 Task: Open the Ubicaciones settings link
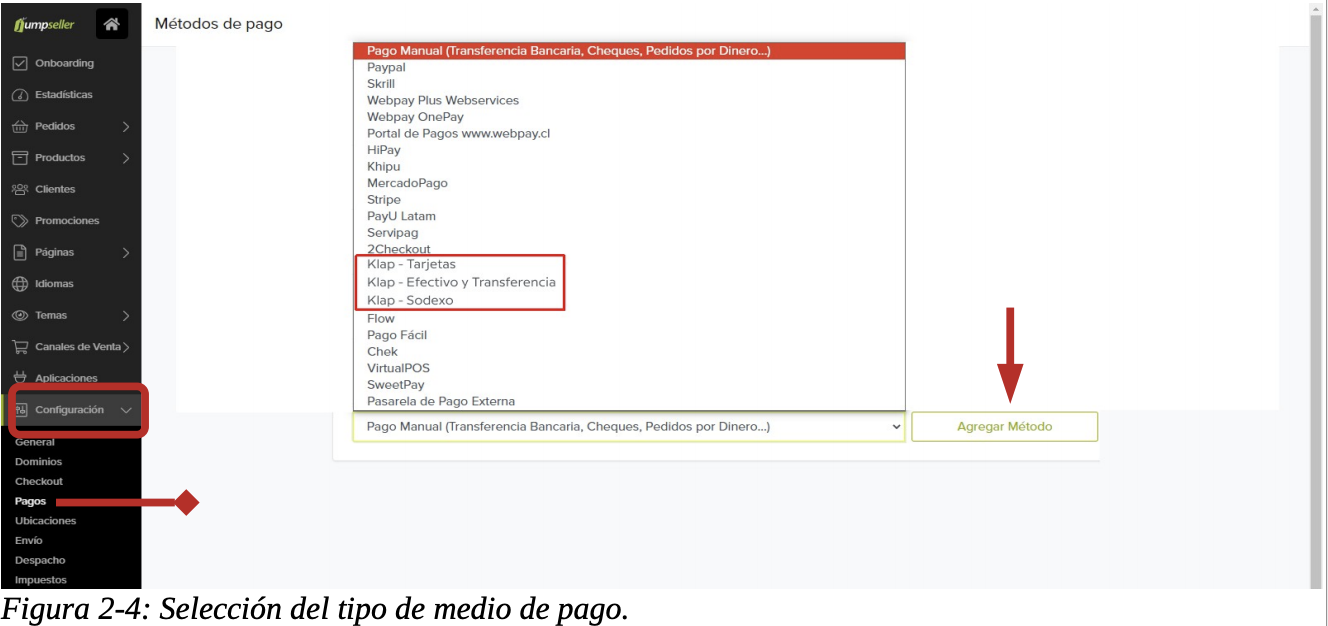click(45, 521)
